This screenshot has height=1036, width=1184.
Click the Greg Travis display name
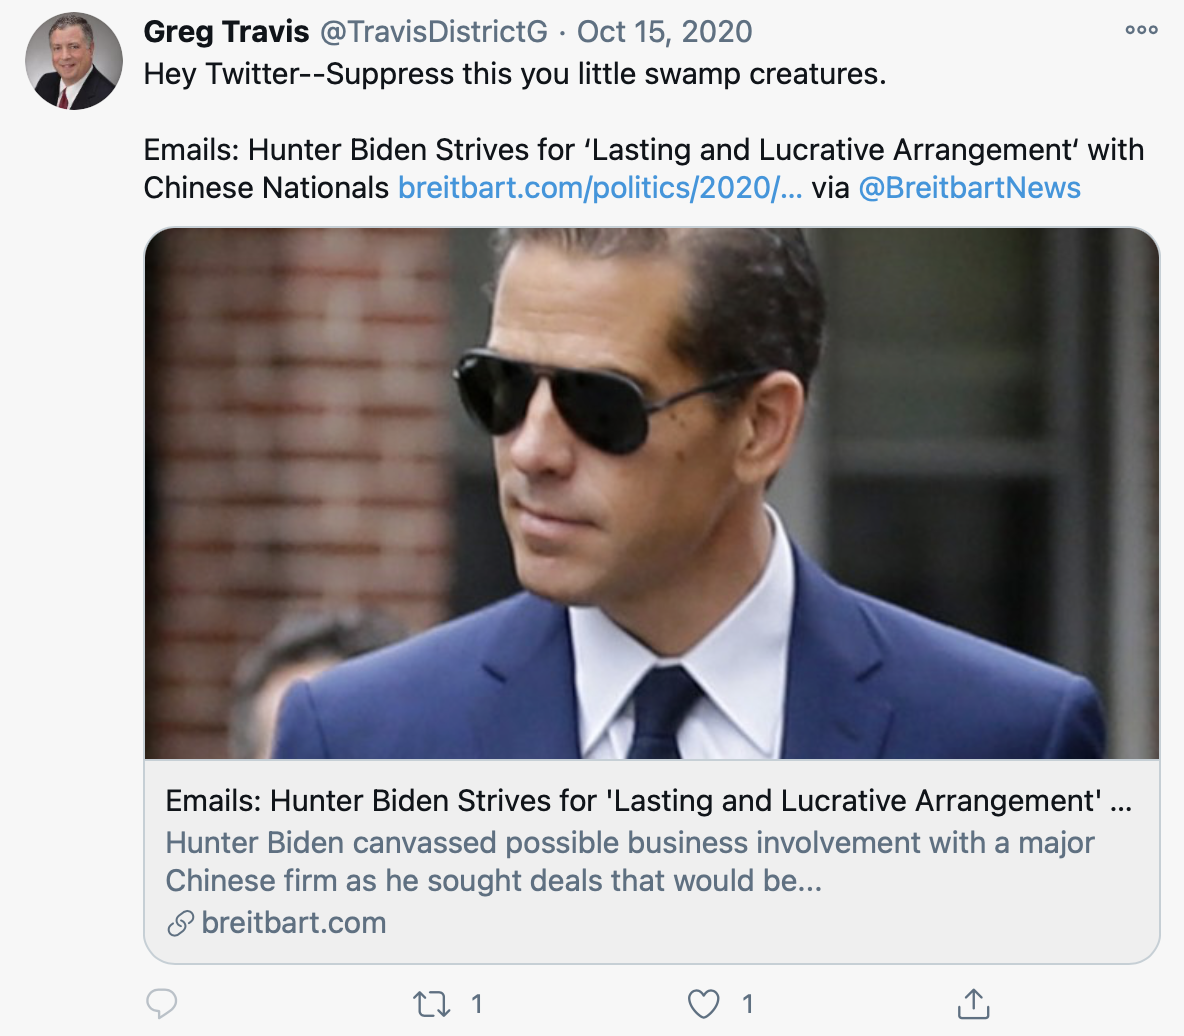click(x=226, y=31)
